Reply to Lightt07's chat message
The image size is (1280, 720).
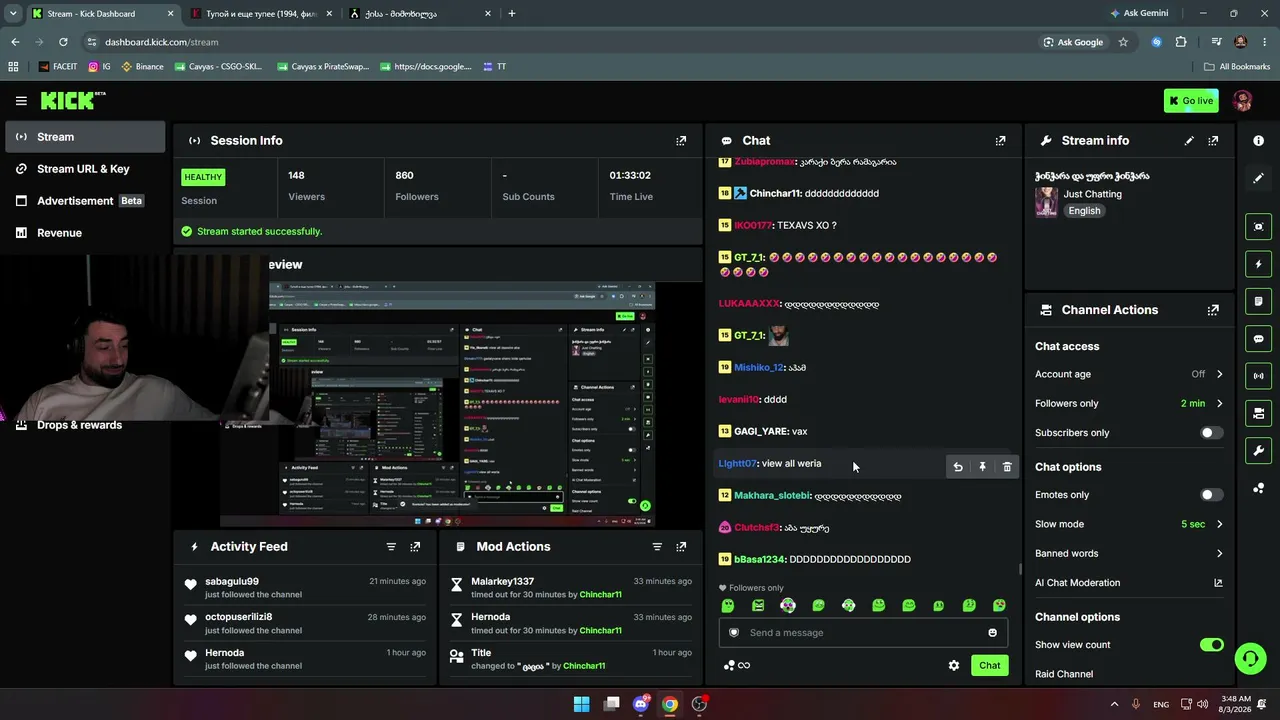tap(958, 467)
